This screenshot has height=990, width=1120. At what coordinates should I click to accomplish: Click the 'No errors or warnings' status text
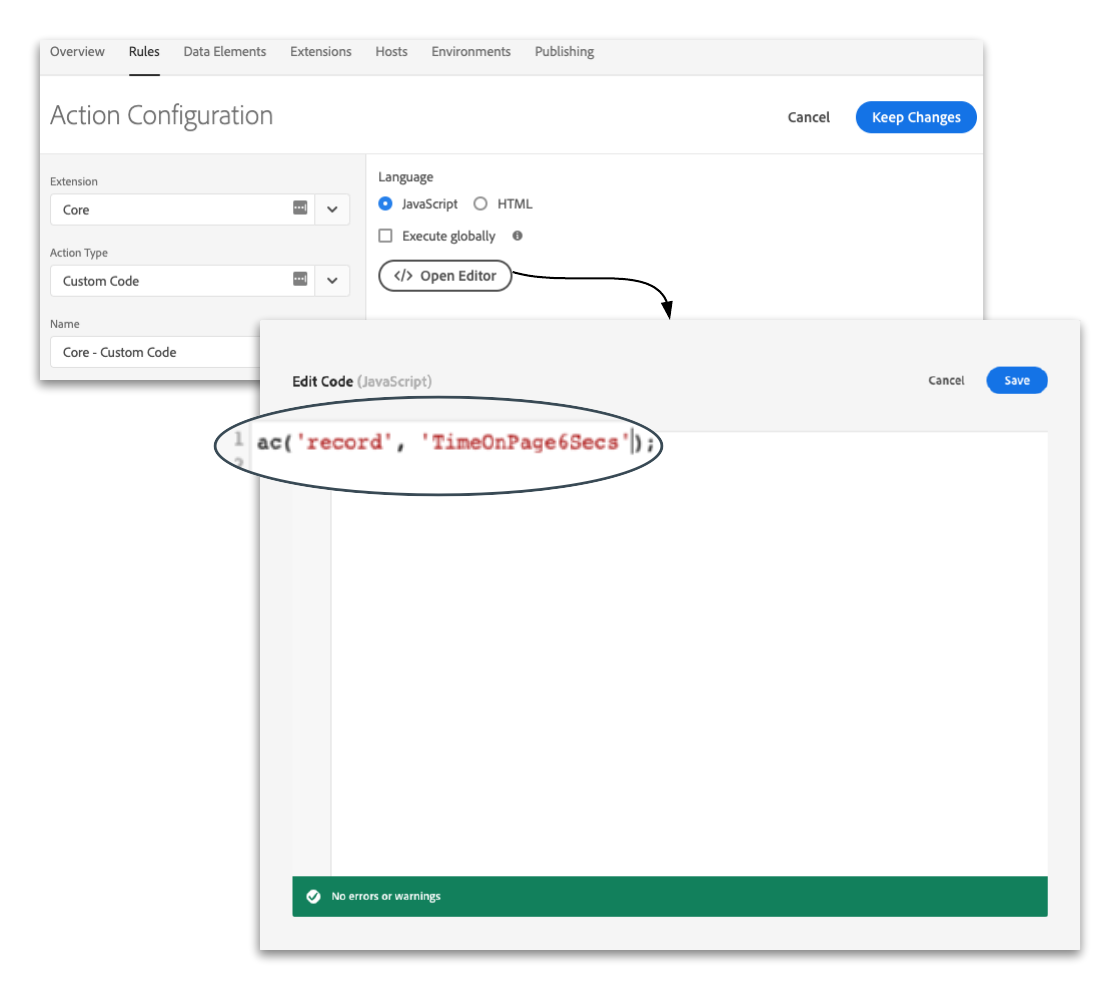pyautogui.click(x=386, y=896)
